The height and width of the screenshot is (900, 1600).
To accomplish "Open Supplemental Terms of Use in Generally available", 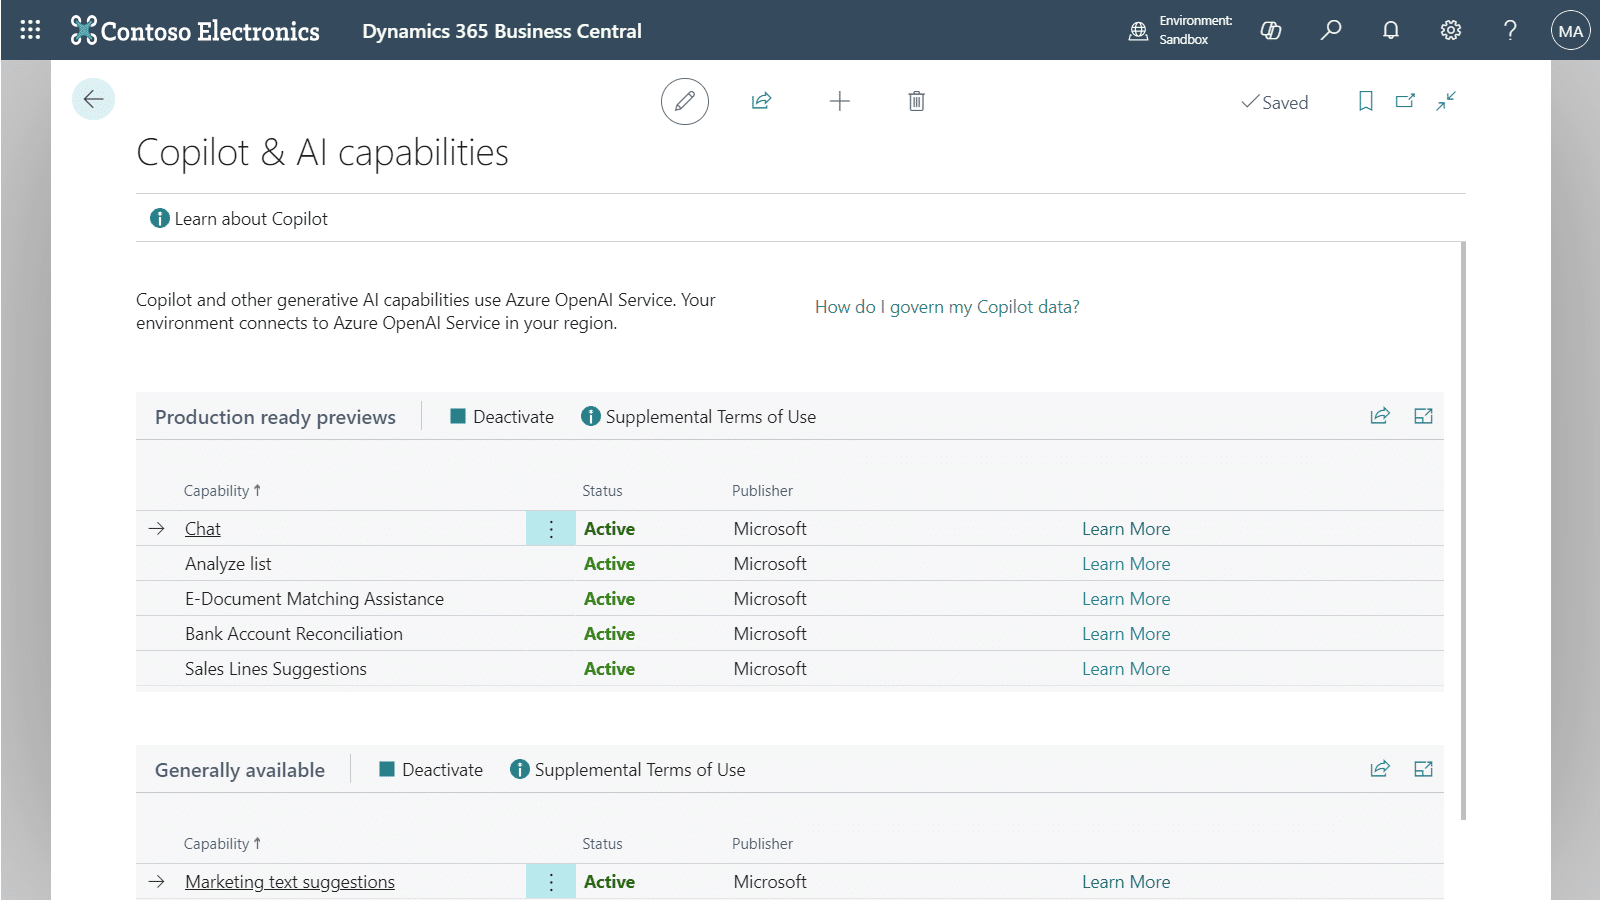I will 628,770.
